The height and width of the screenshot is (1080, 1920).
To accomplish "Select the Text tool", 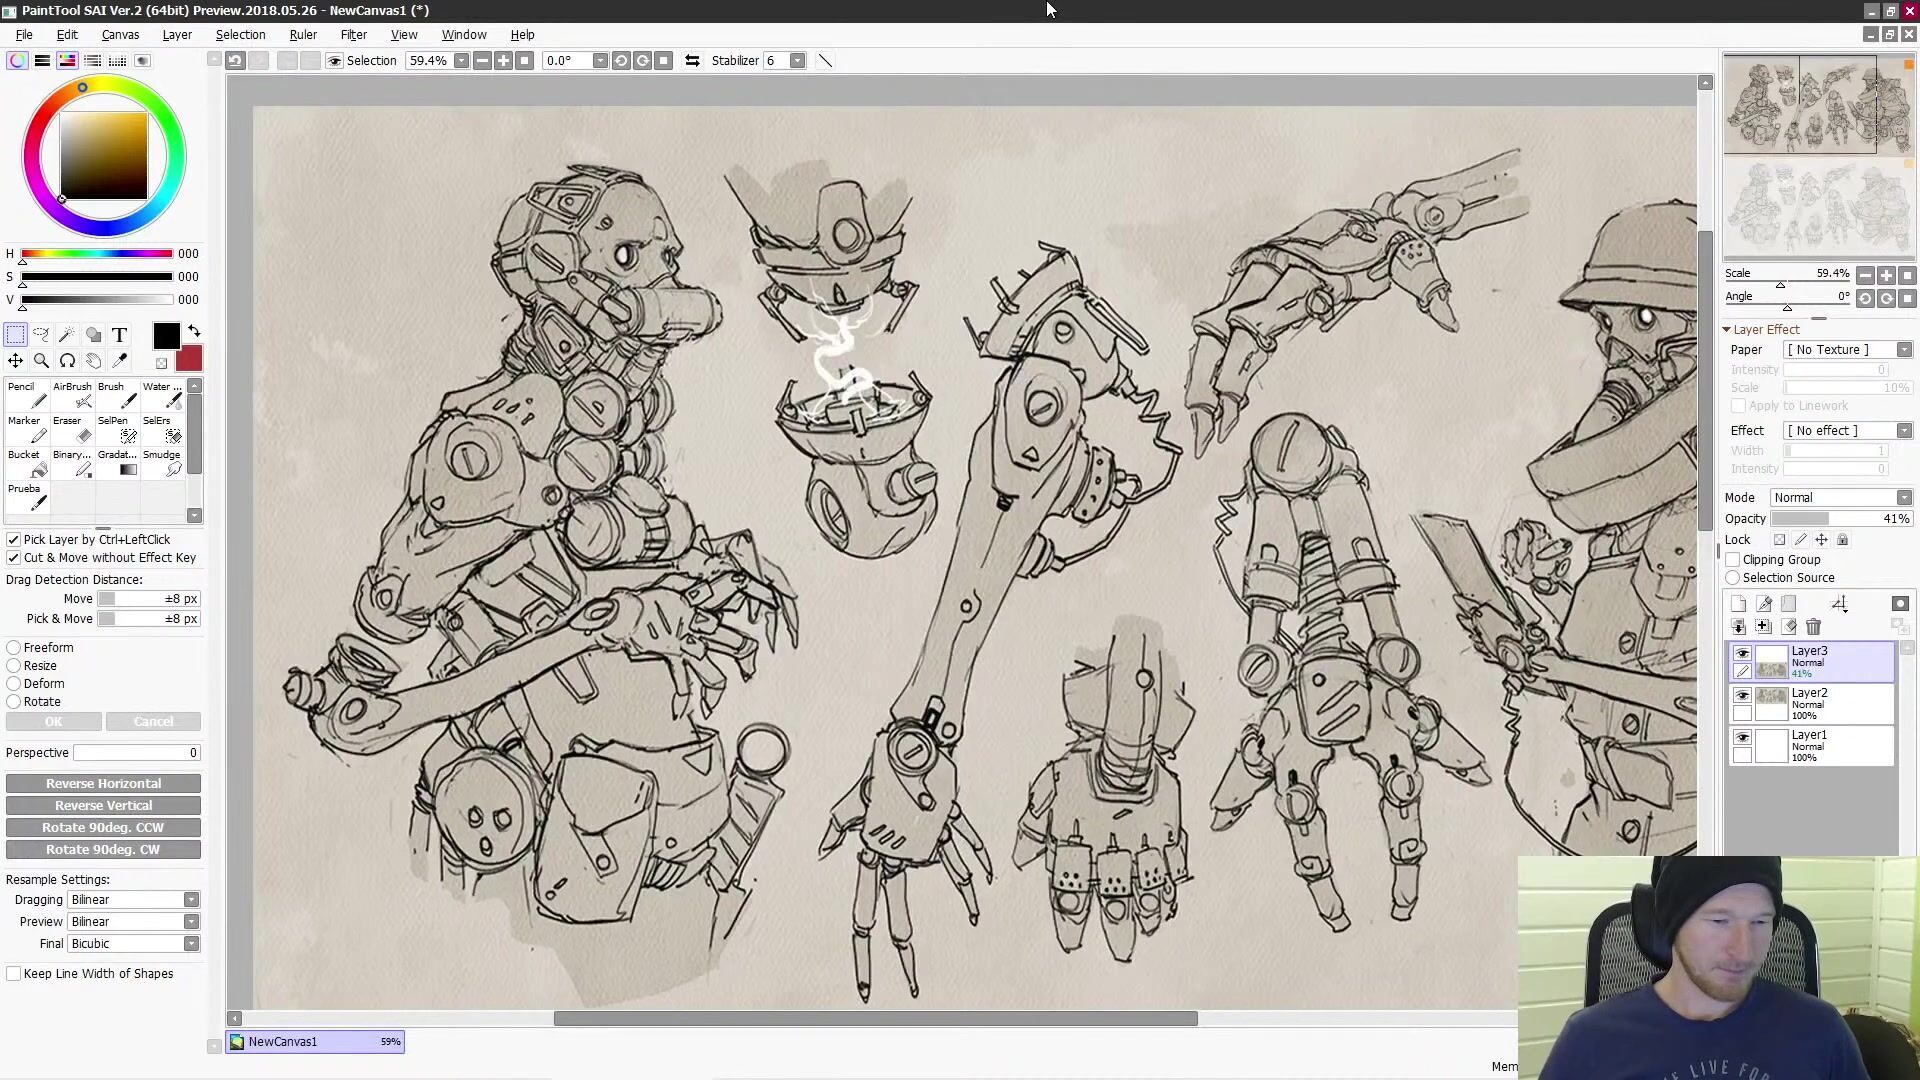I will (119, 335).
